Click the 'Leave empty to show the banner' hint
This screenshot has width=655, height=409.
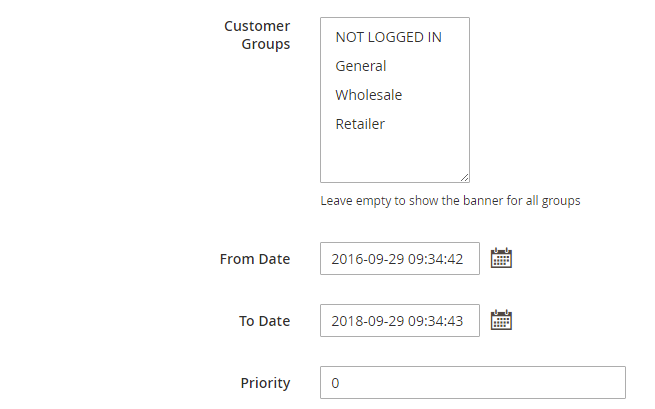pos(450,200)
